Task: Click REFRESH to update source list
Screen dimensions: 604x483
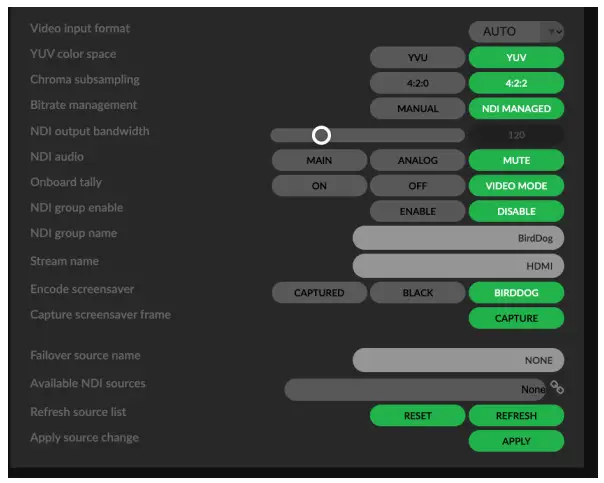Action: tap(516, 415)
